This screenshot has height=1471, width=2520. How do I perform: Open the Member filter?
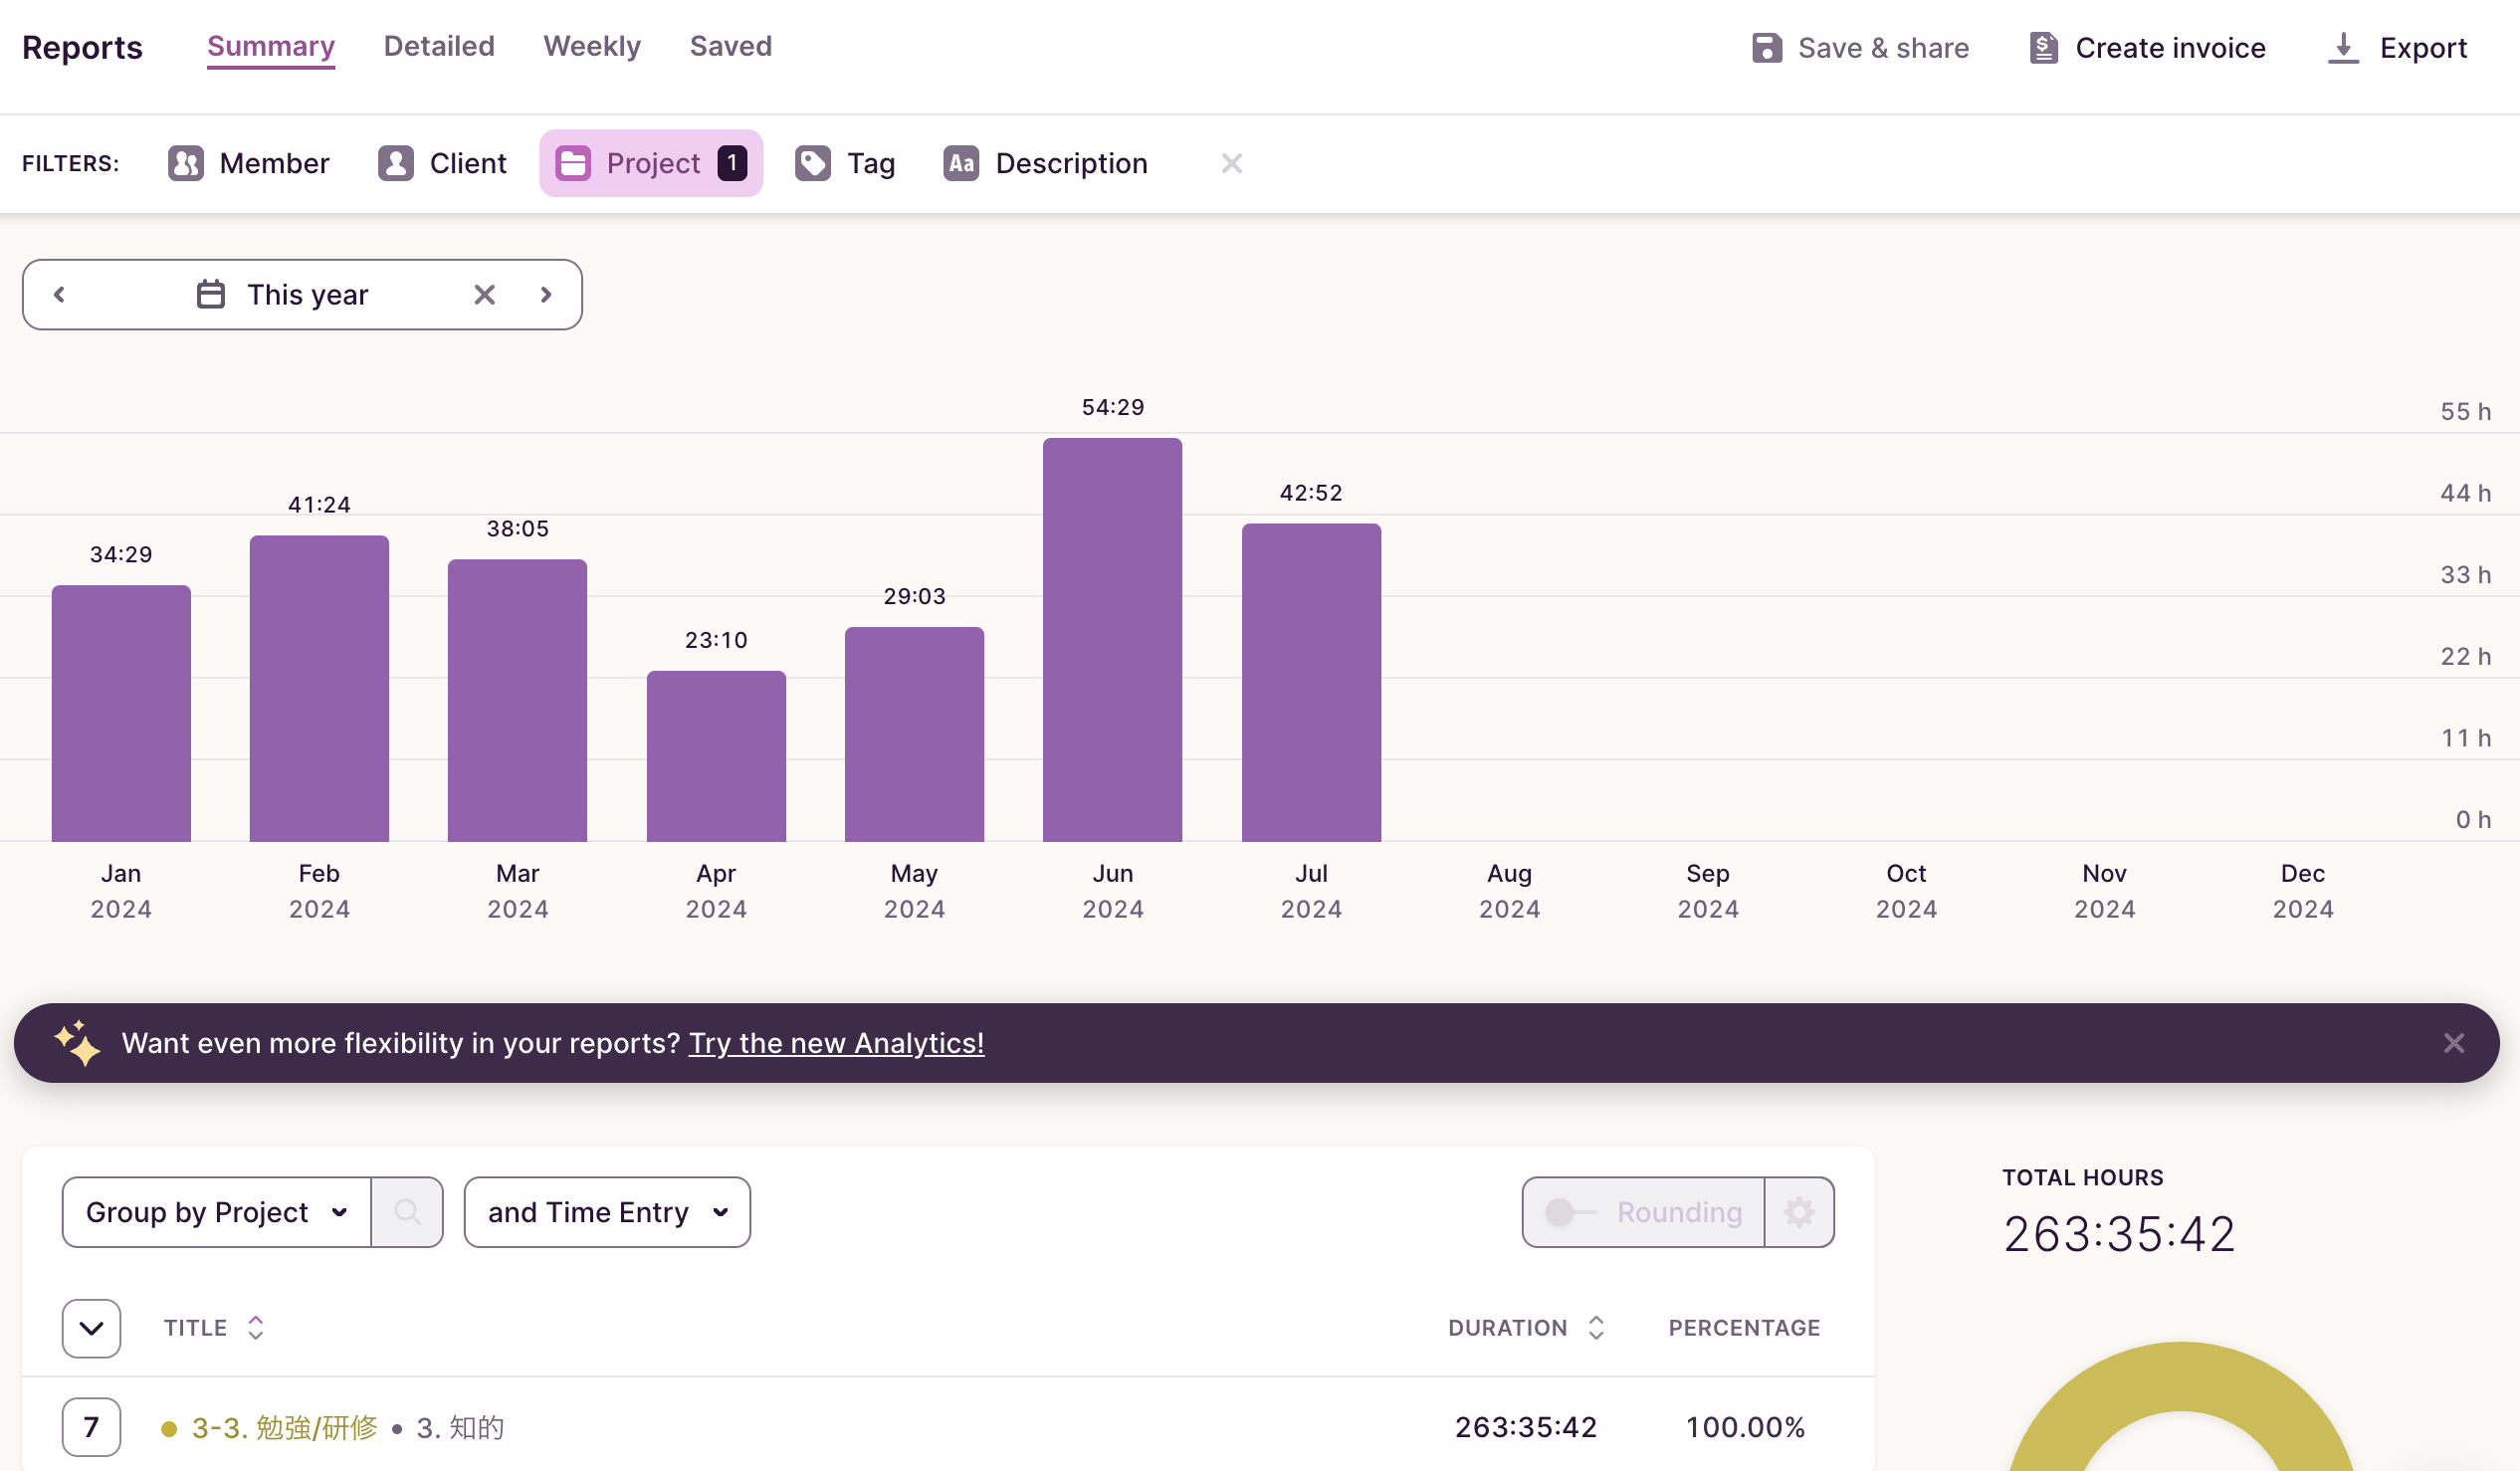249,163
